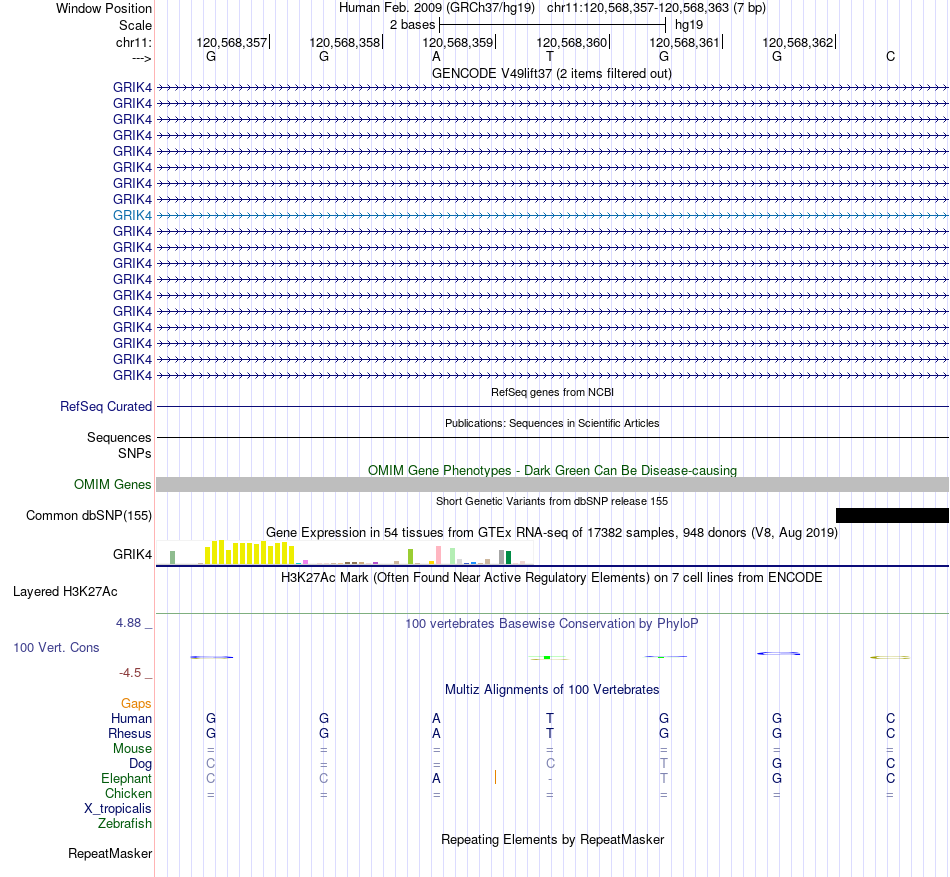Click the chr11: ruler label
The height and width of the screenshot is (877, 950).
coord(133,42)
